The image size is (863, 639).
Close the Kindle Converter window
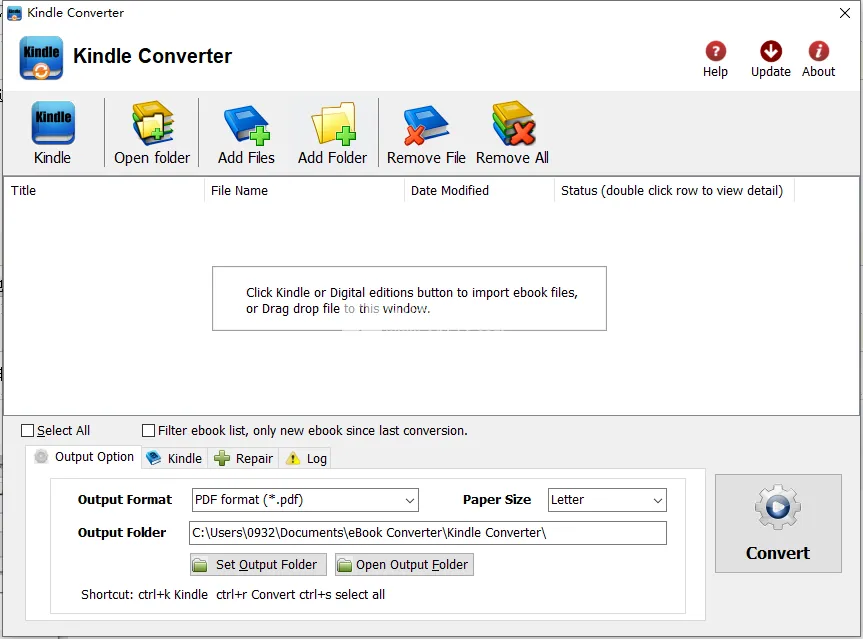click(845, 13)
